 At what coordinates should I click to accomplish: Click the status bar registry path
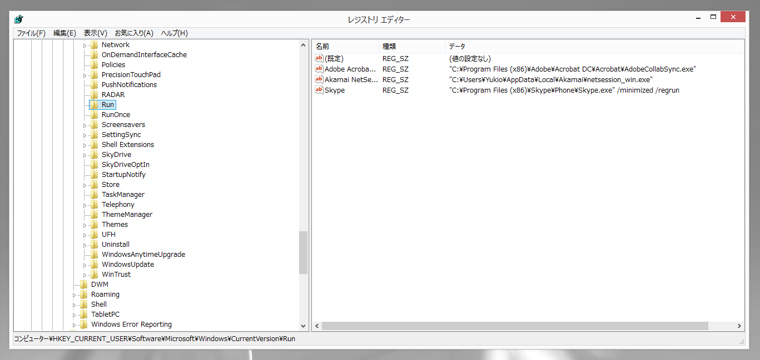click(155, 339)
